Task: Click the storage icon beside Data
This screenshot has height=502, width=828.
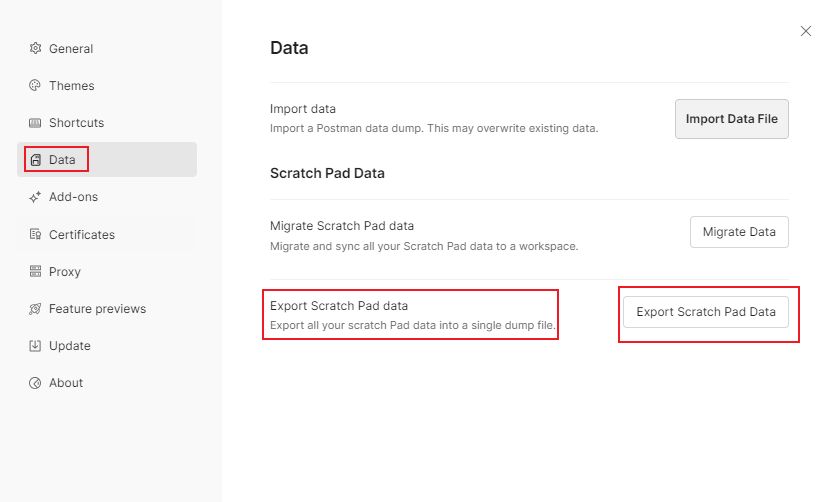Action: 35,160
